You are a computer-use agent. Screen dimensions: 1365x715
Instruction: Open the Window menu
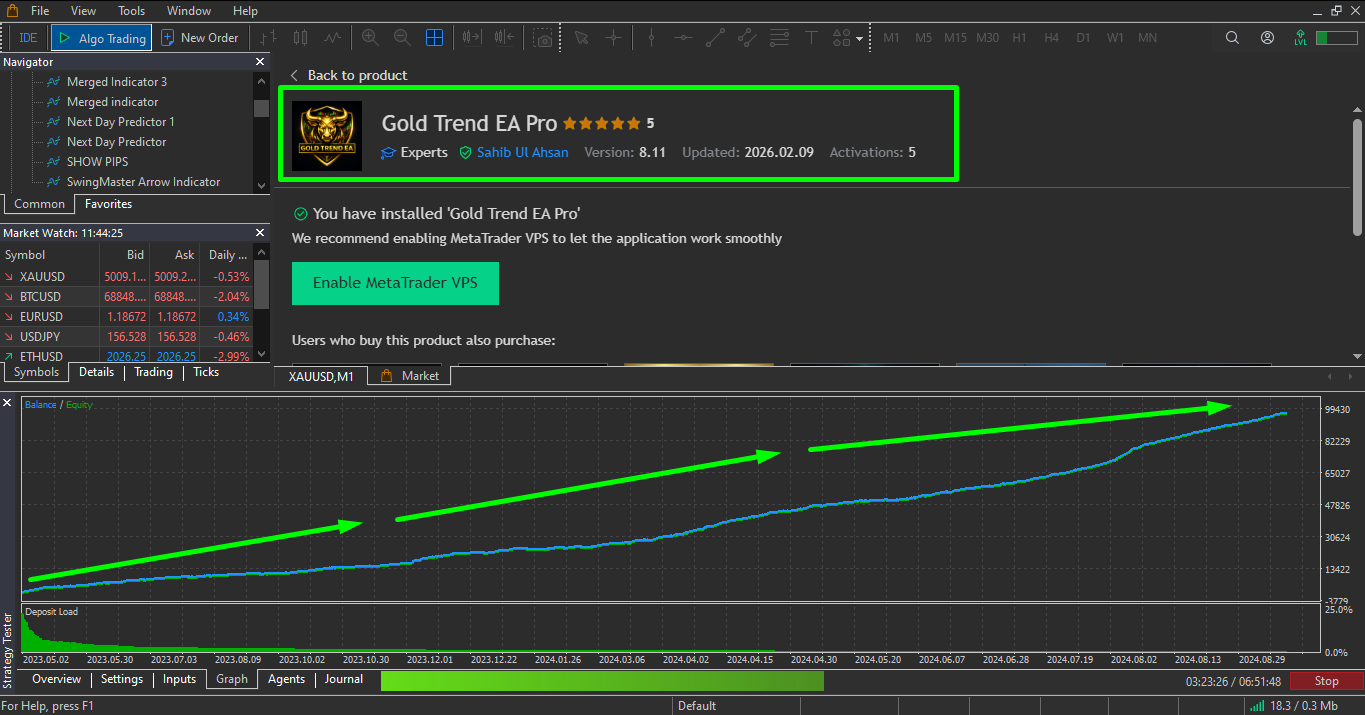[x=189, y=11]
